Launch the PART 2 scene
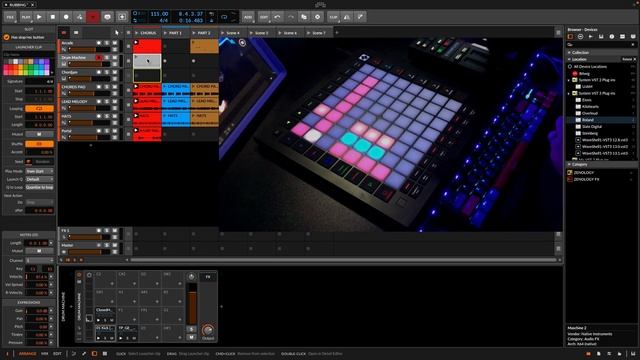Viewport: 640px width, 360px height. [x=194, y=33]
